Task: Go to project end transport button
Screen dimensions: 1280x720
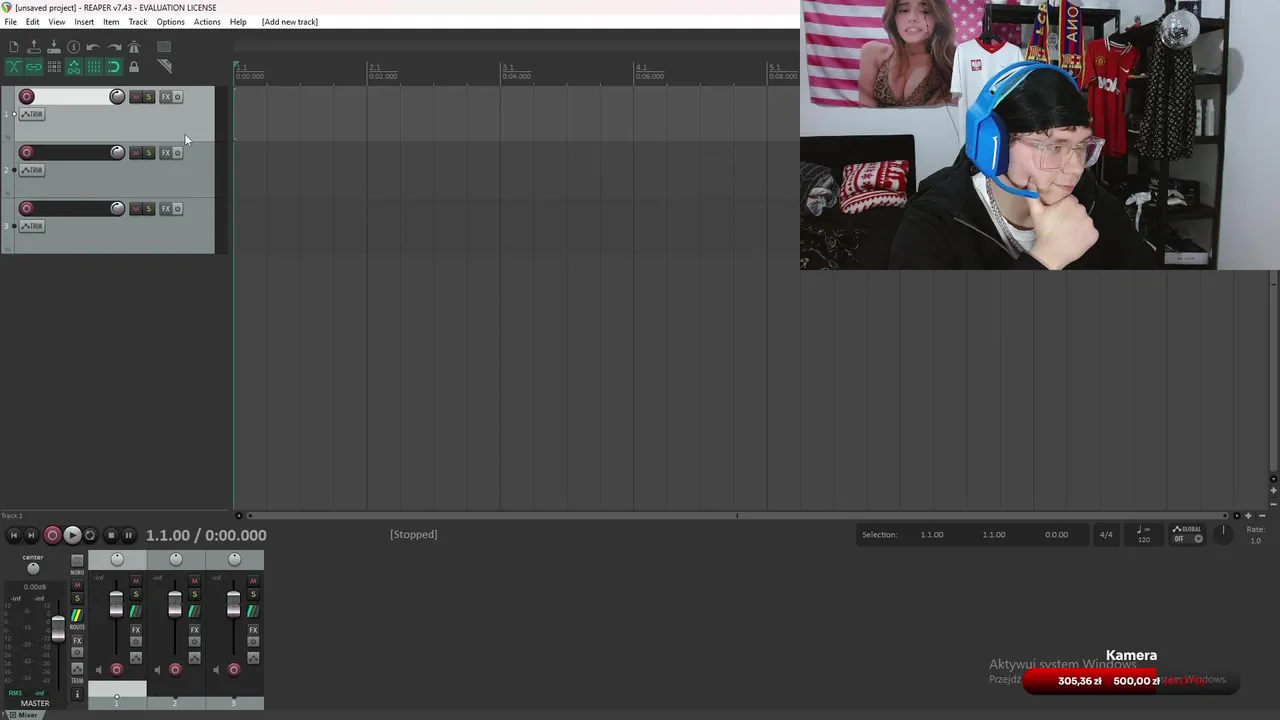Action: point(31,535)
